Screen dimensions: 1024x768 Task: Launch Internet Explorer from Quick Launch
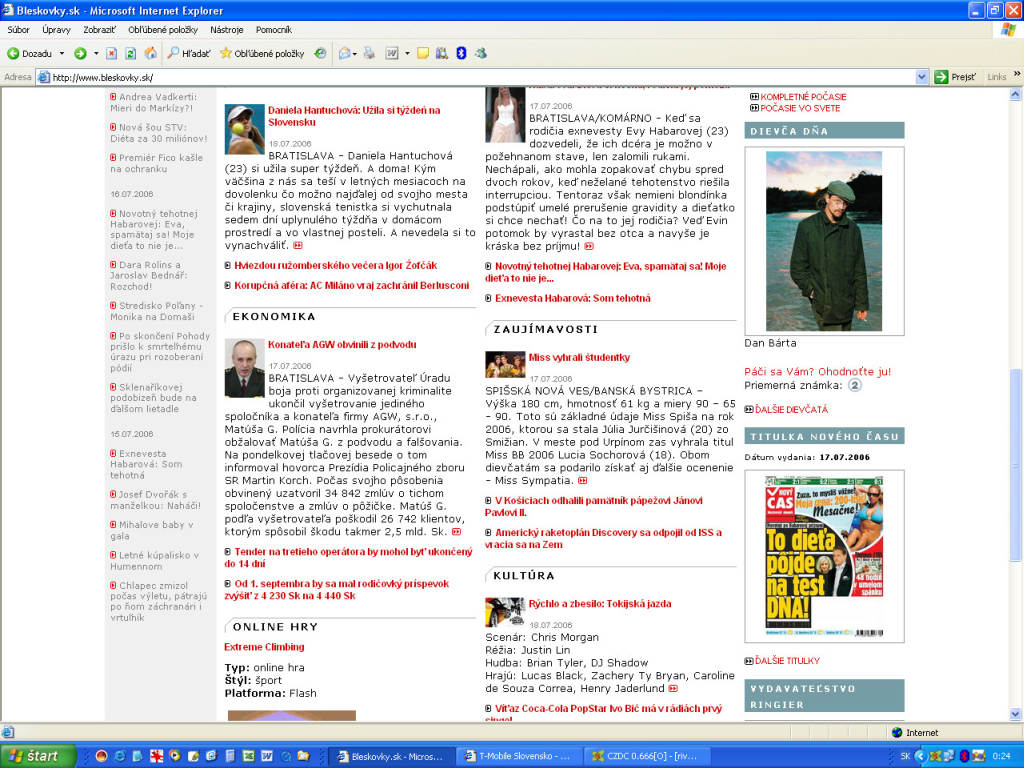(120, 756)
